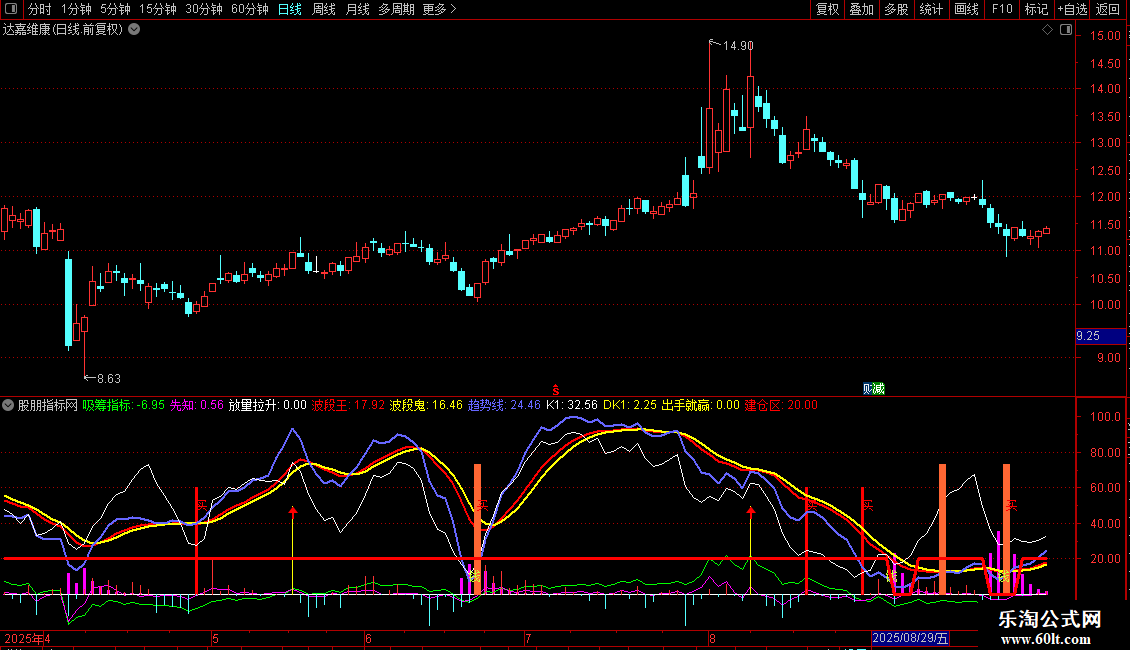
Task: Switch to 分时 intraday view
Action: point(40,9)
